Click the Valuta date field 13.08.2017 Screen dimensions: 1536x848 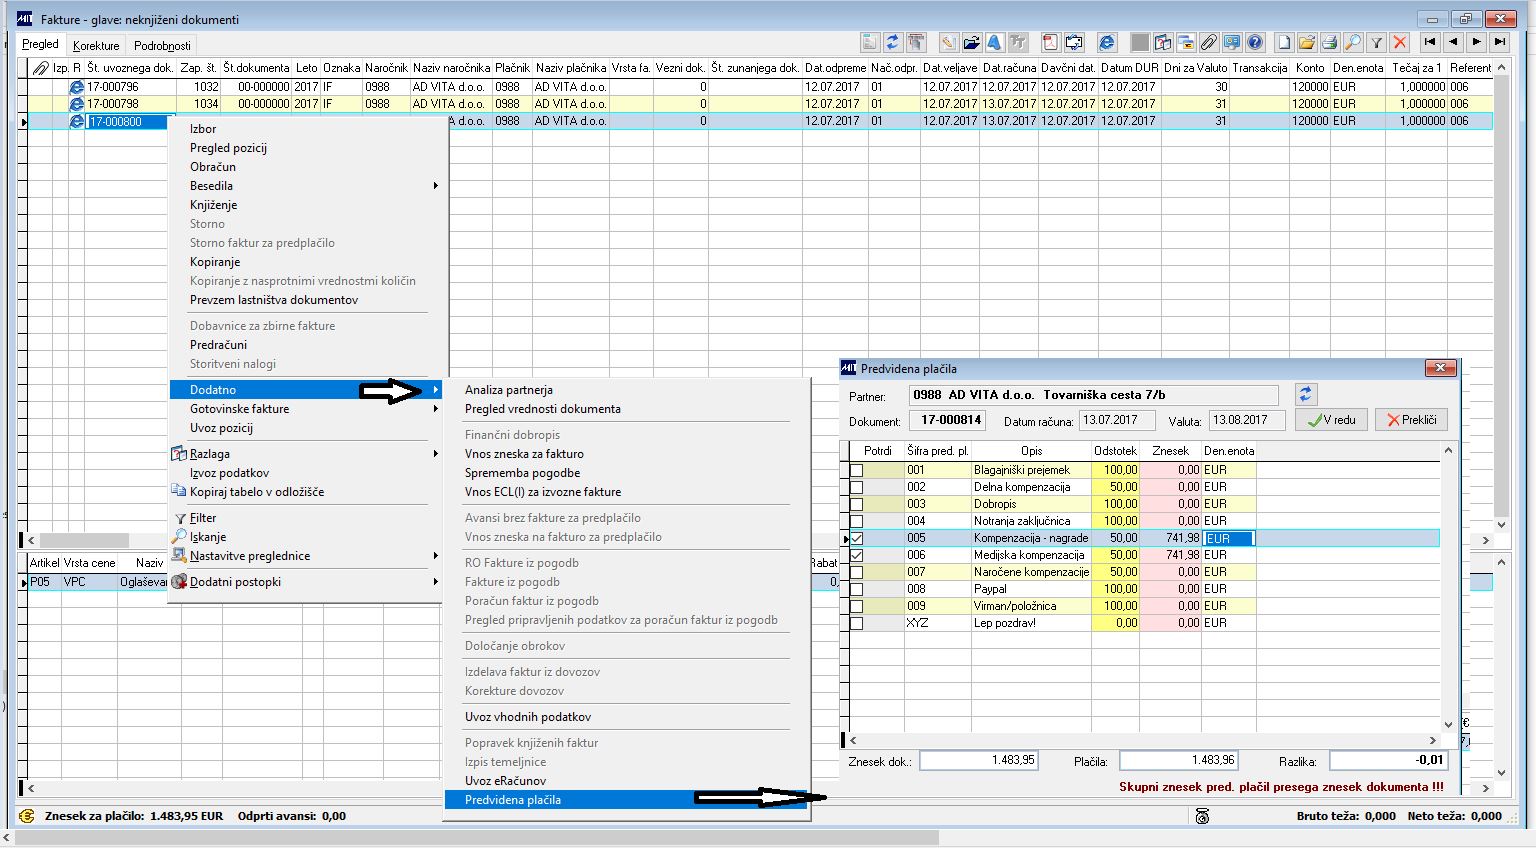tap(1246, 420)
